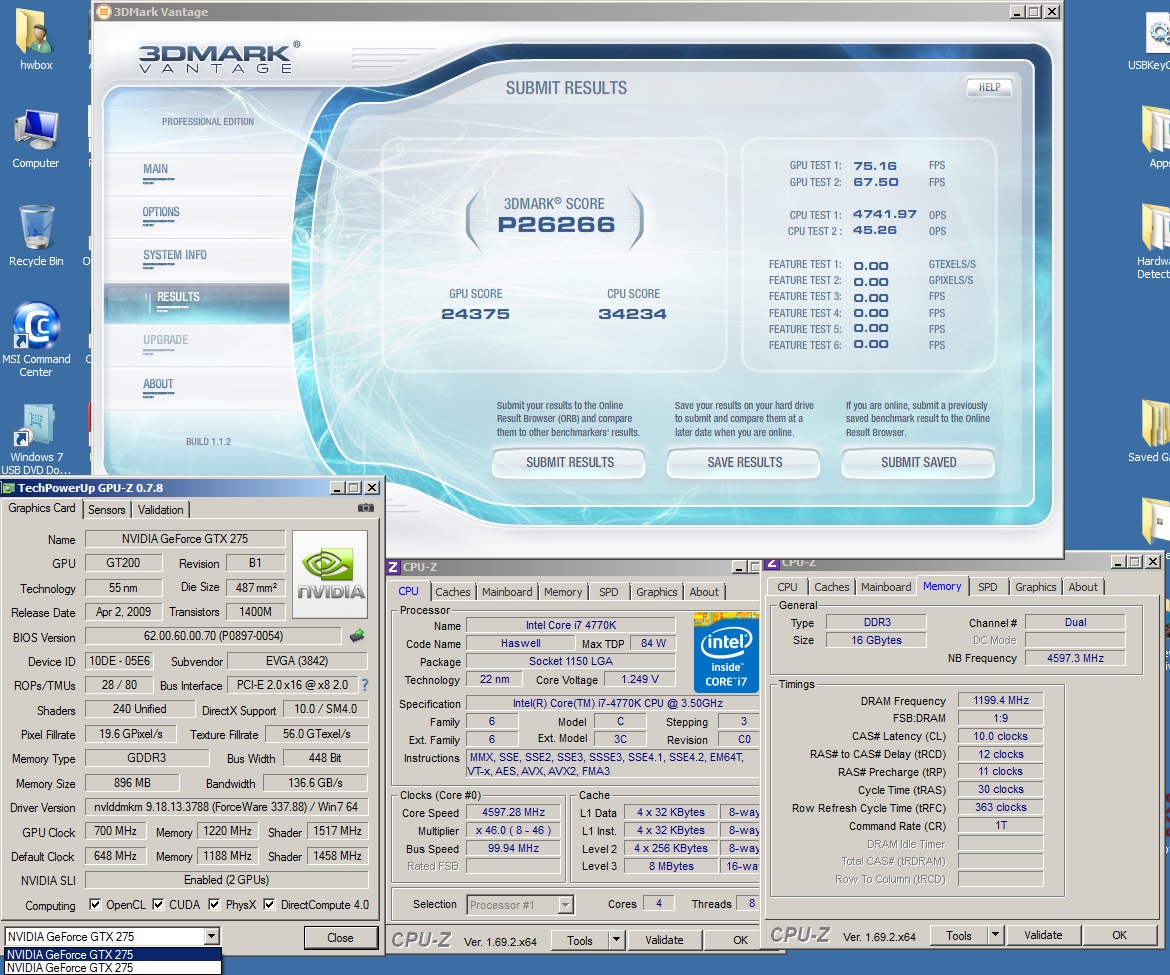Click the CAS# Latency value 10.0 clocks
1170x975 pixels.
click(1001, 736)
